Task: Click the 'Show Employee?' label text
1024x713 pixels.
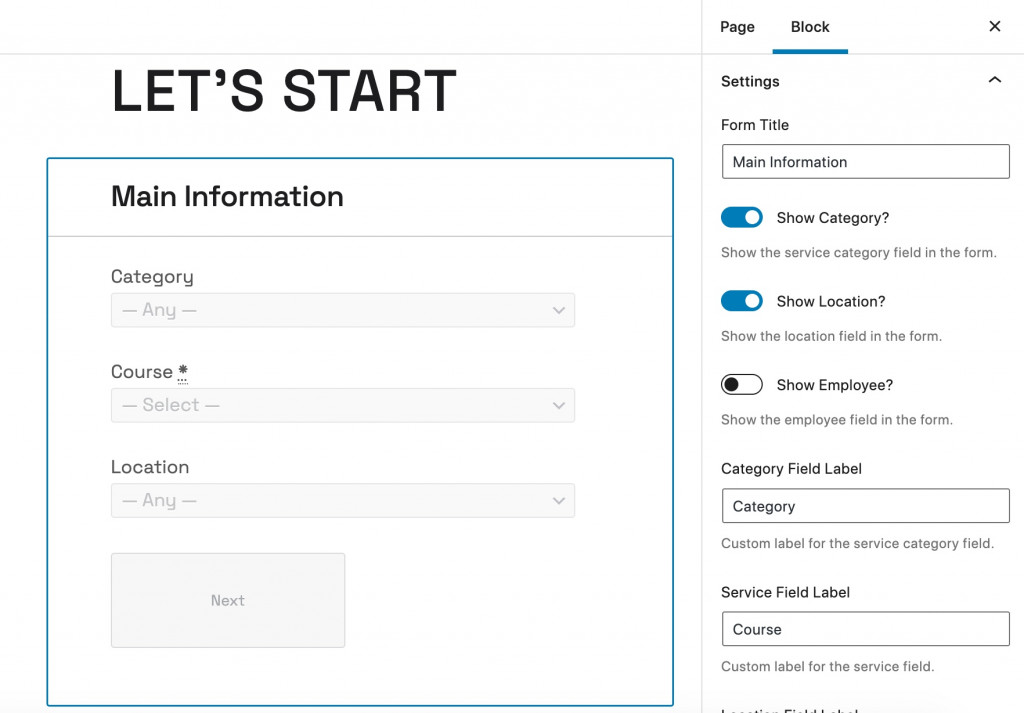Action: 835,385
